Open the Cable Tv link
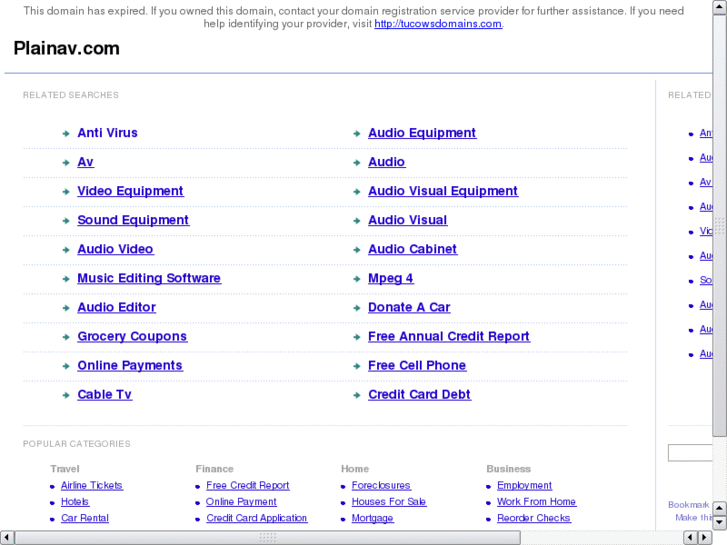 pos(105,395)
